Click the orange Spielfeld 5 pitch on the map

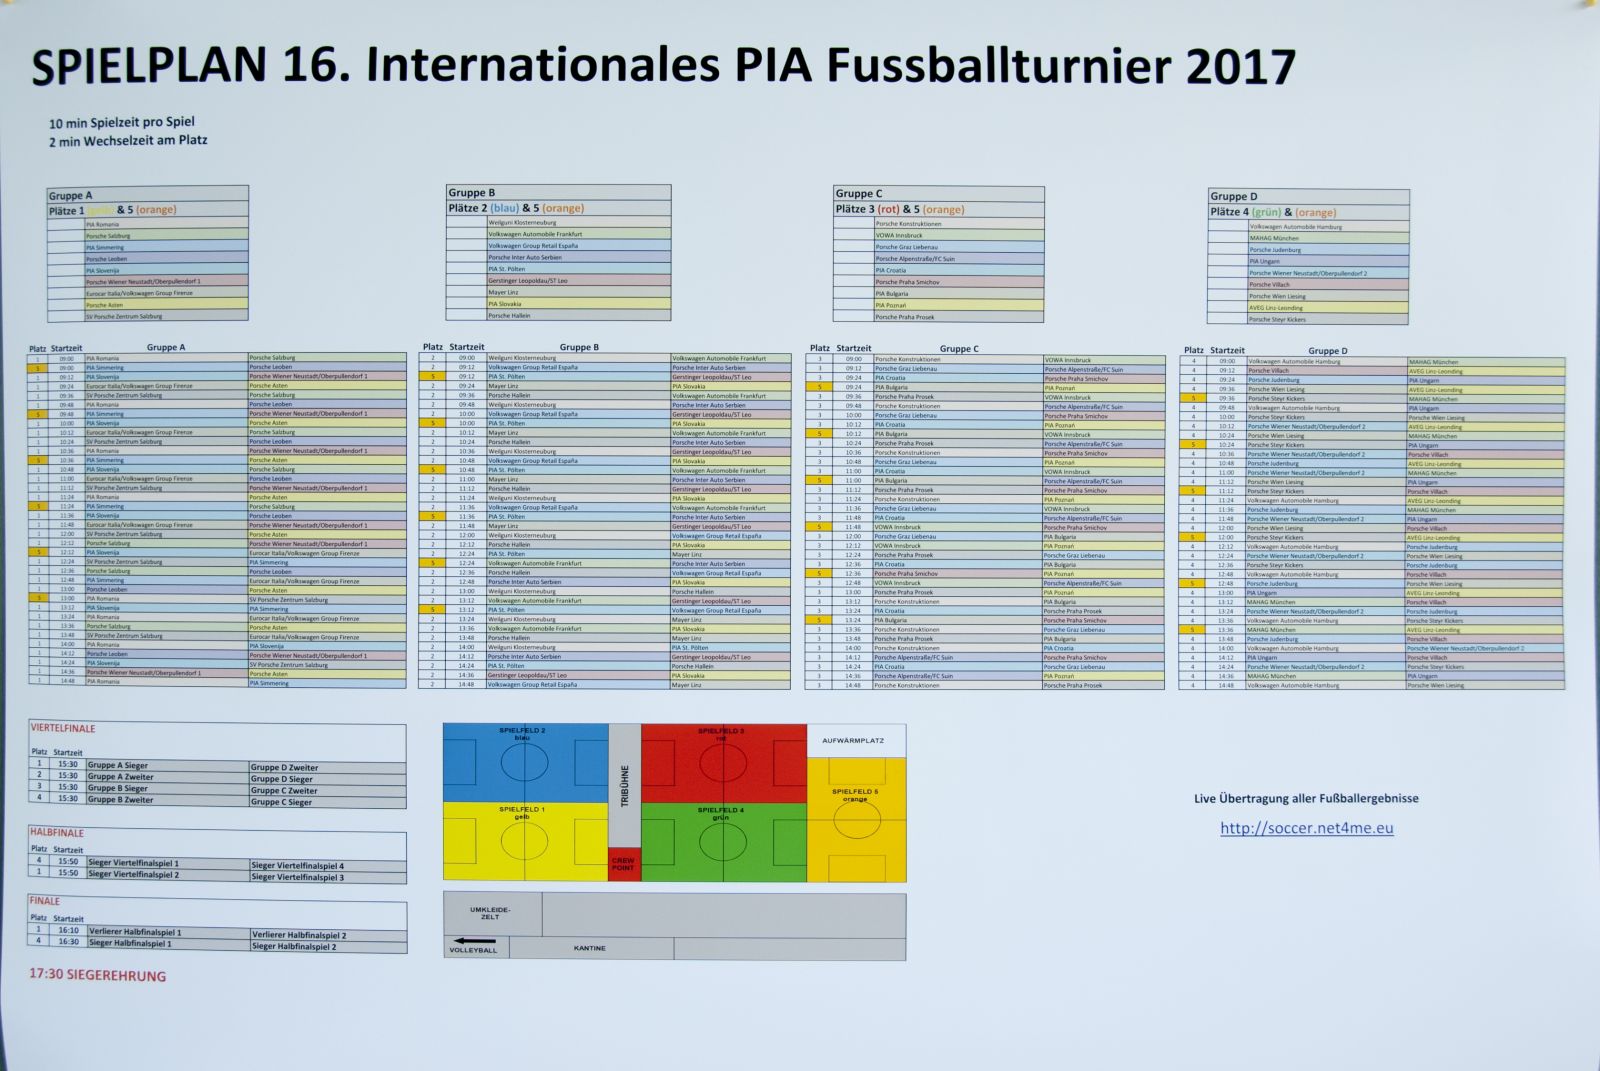pos(856,820)
